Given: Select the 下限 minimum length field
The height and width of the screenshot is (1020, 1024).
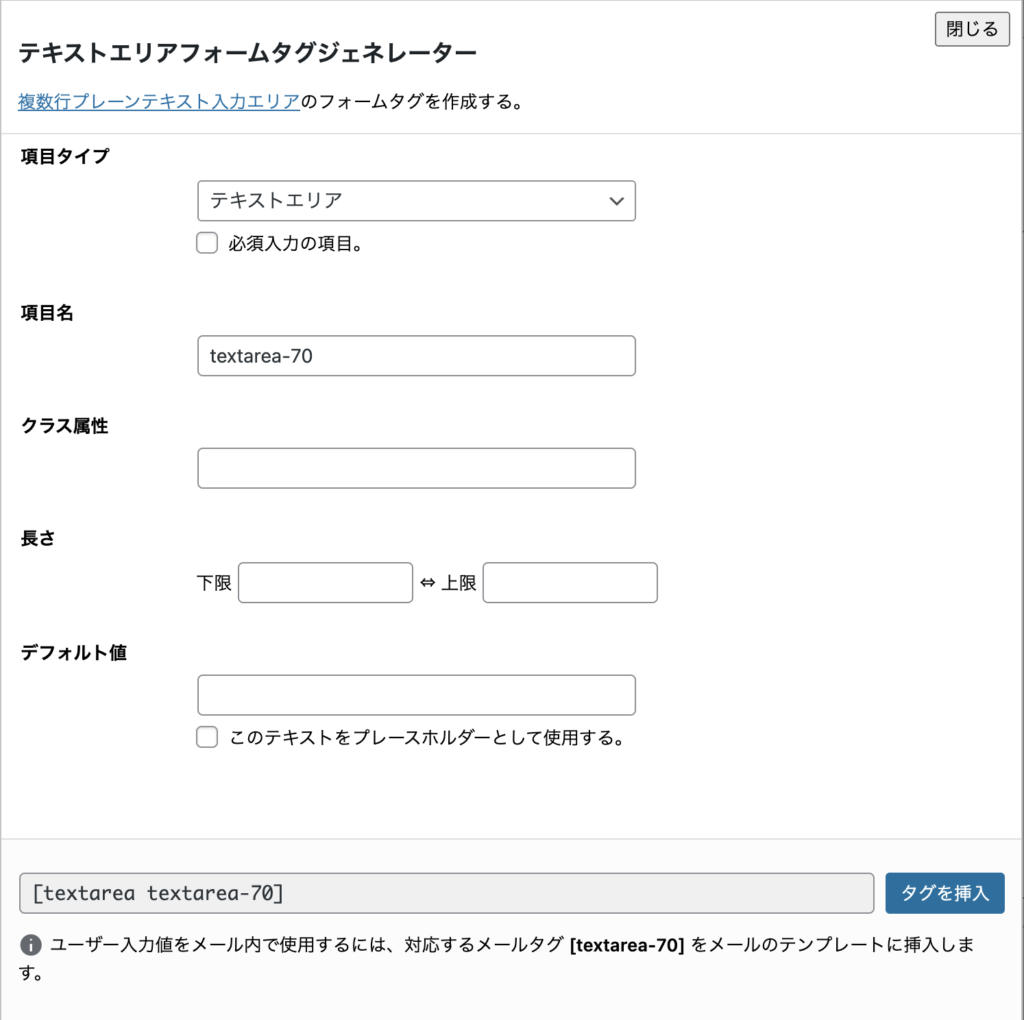Looking at the screenshot, I should pyautogui.click(x=325, y=583).
